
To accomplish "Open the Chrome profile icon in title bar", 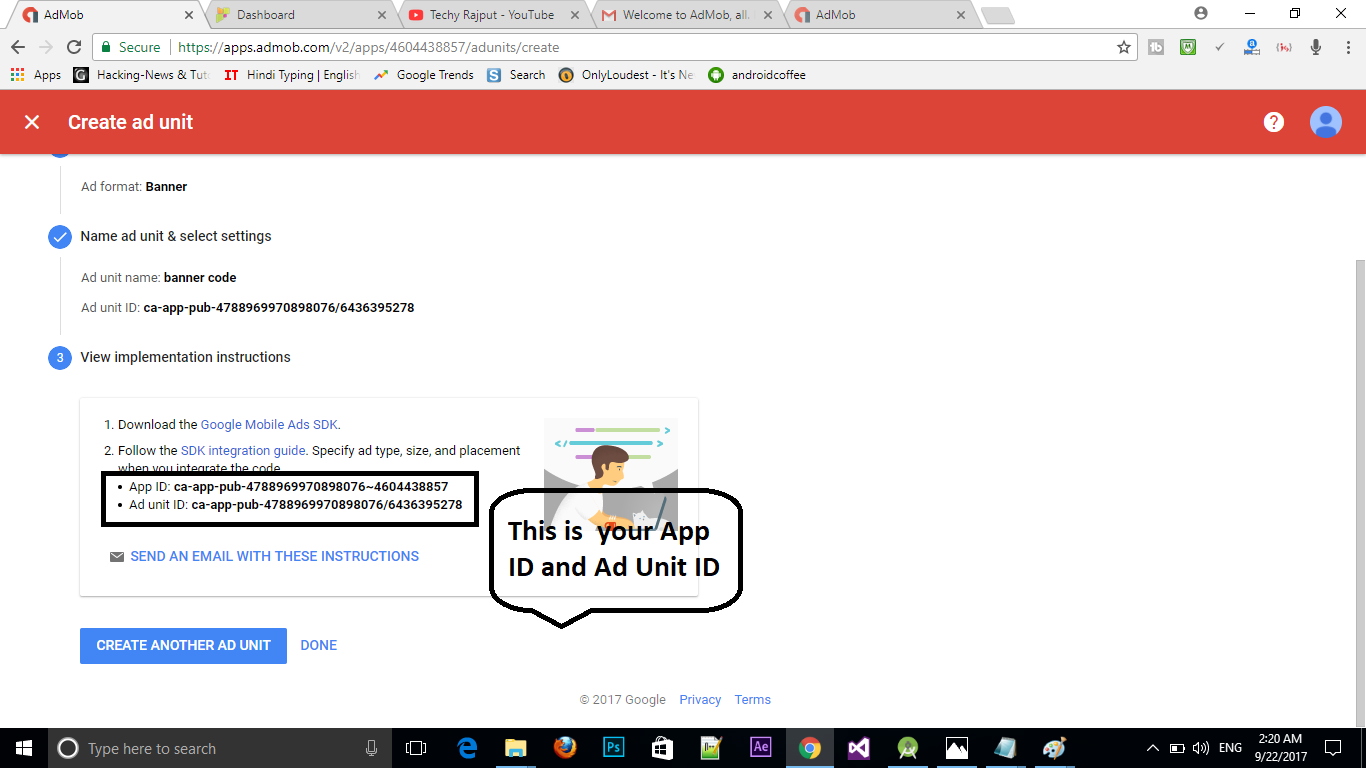I will [x=1201, y=13].
